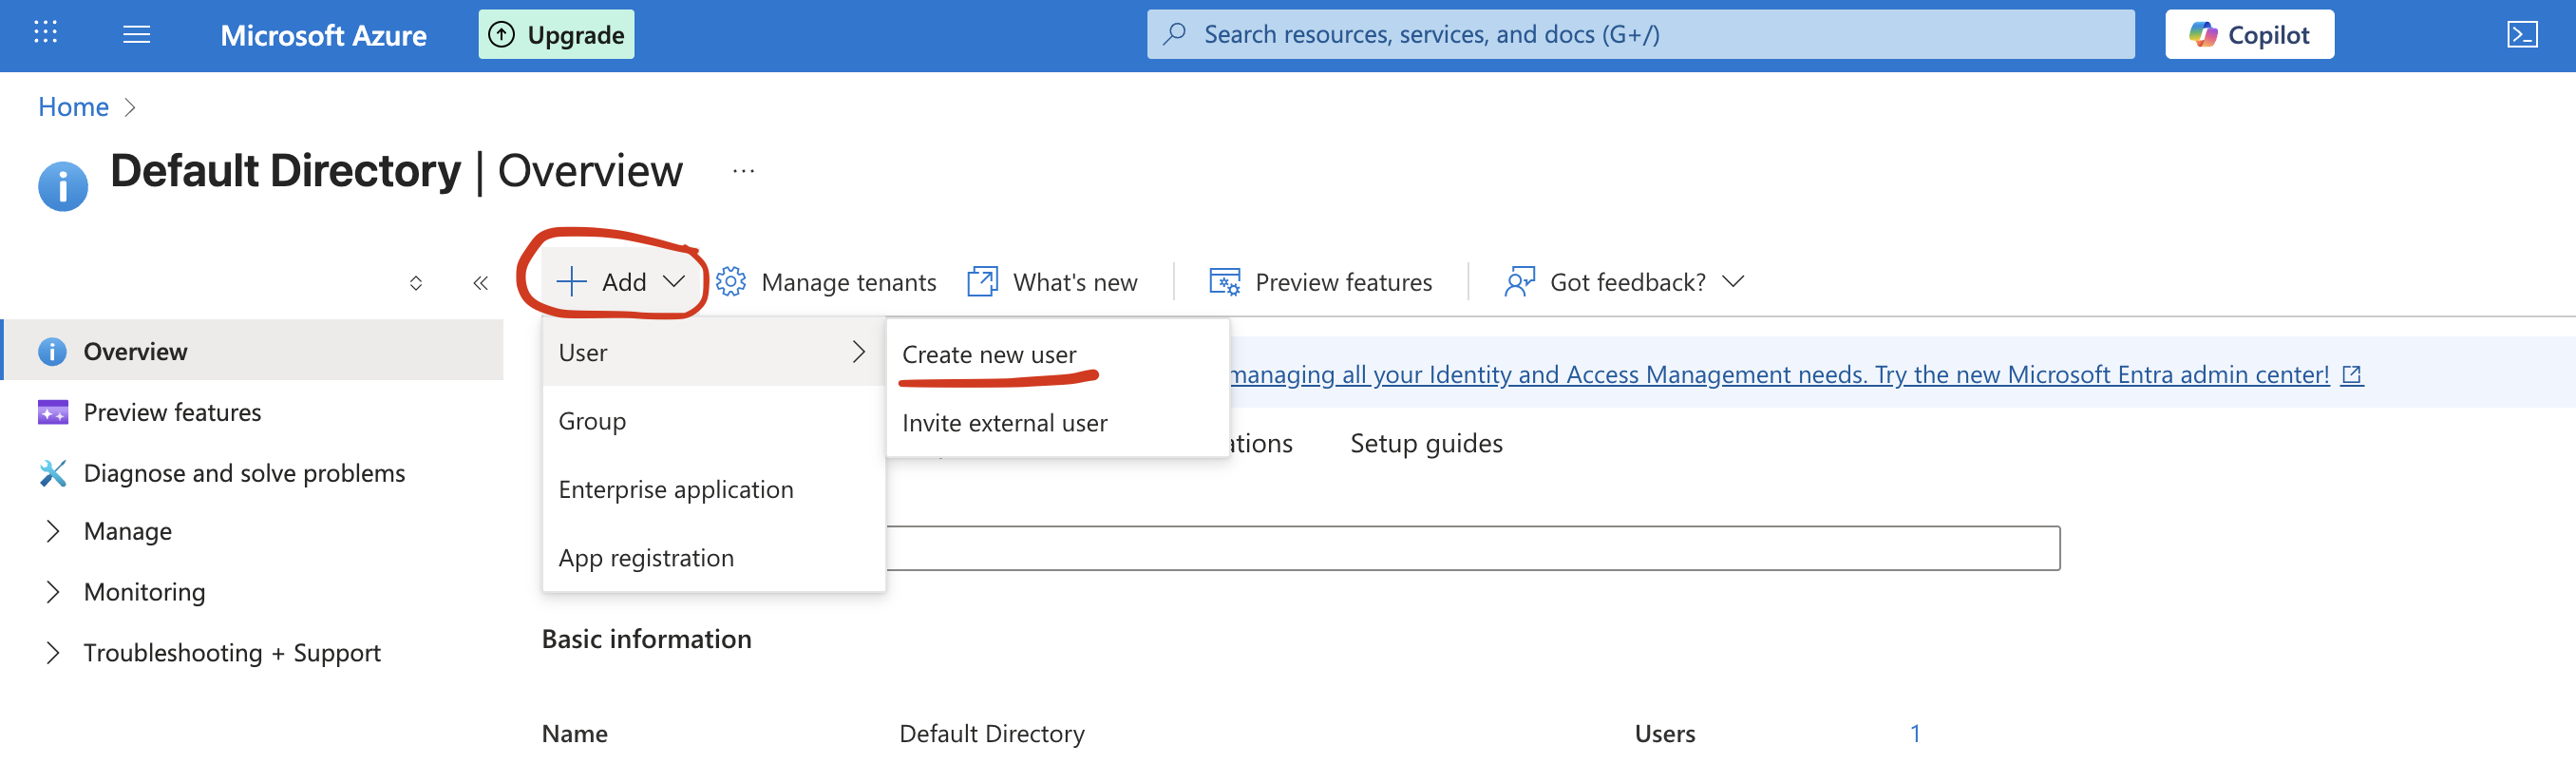Click the What's new external-link icon
The image size is (2576, 764).
tap(983, 282)
